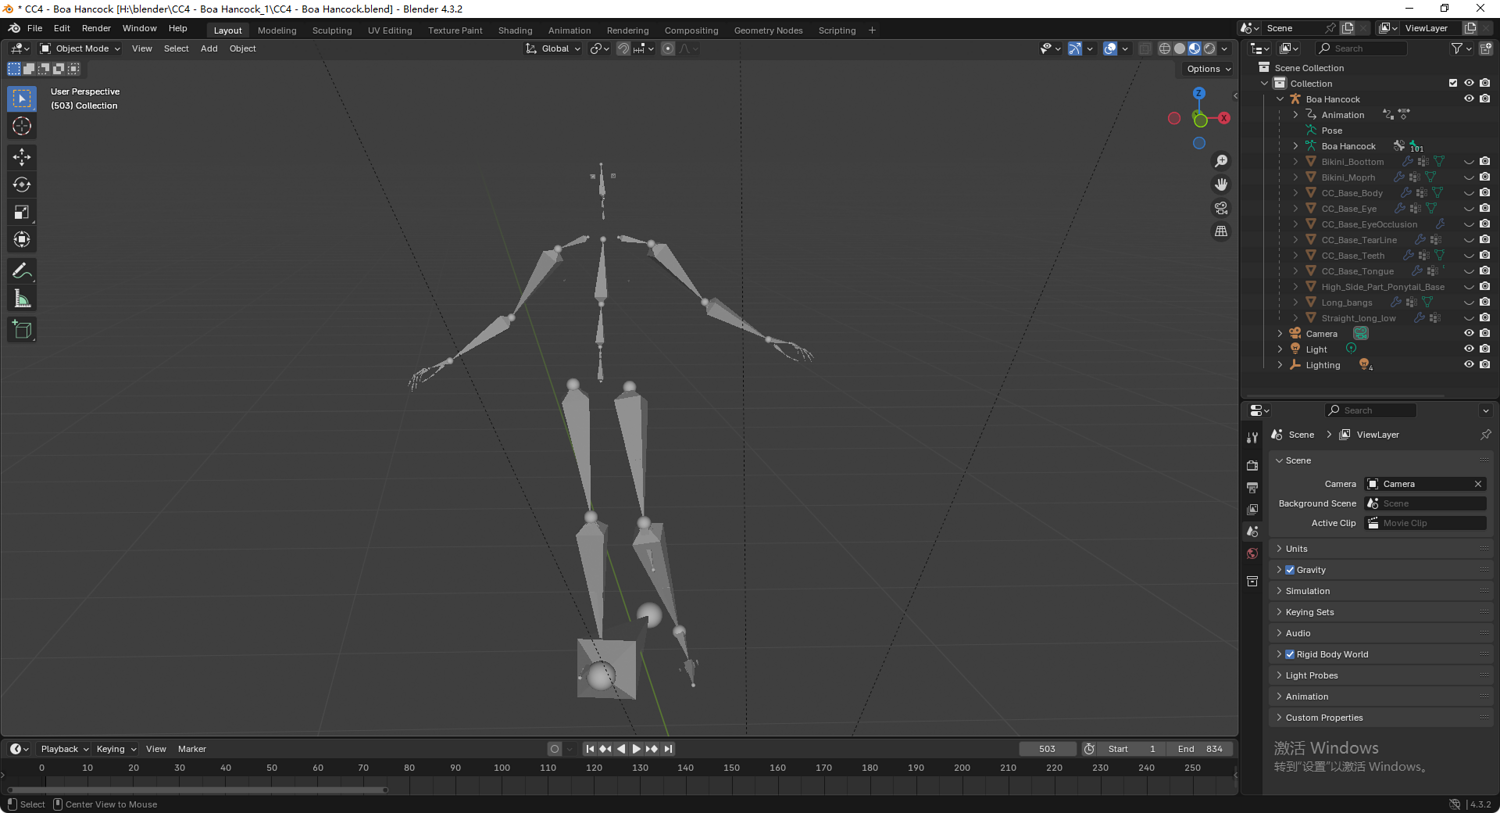Select the Measure tool

(21, 299)
